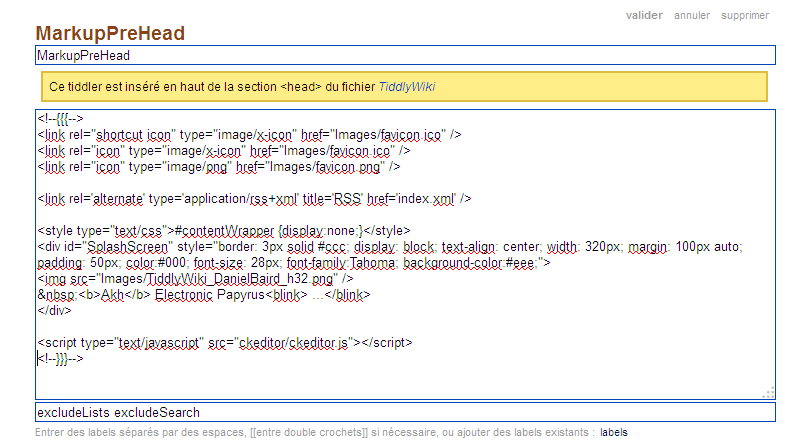798x444 pixels.
Task: Click annuler to cancel editing
Action: point(692,15)
